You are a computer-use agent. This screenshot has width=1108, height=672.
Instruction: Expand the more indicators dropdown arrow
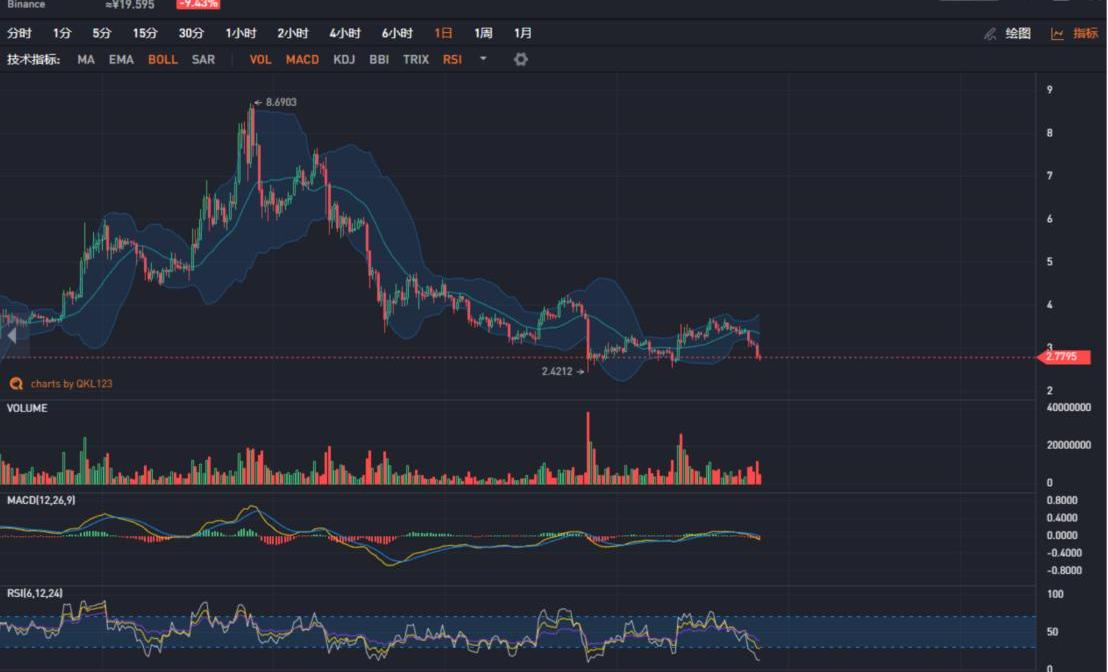click(483, 60)
